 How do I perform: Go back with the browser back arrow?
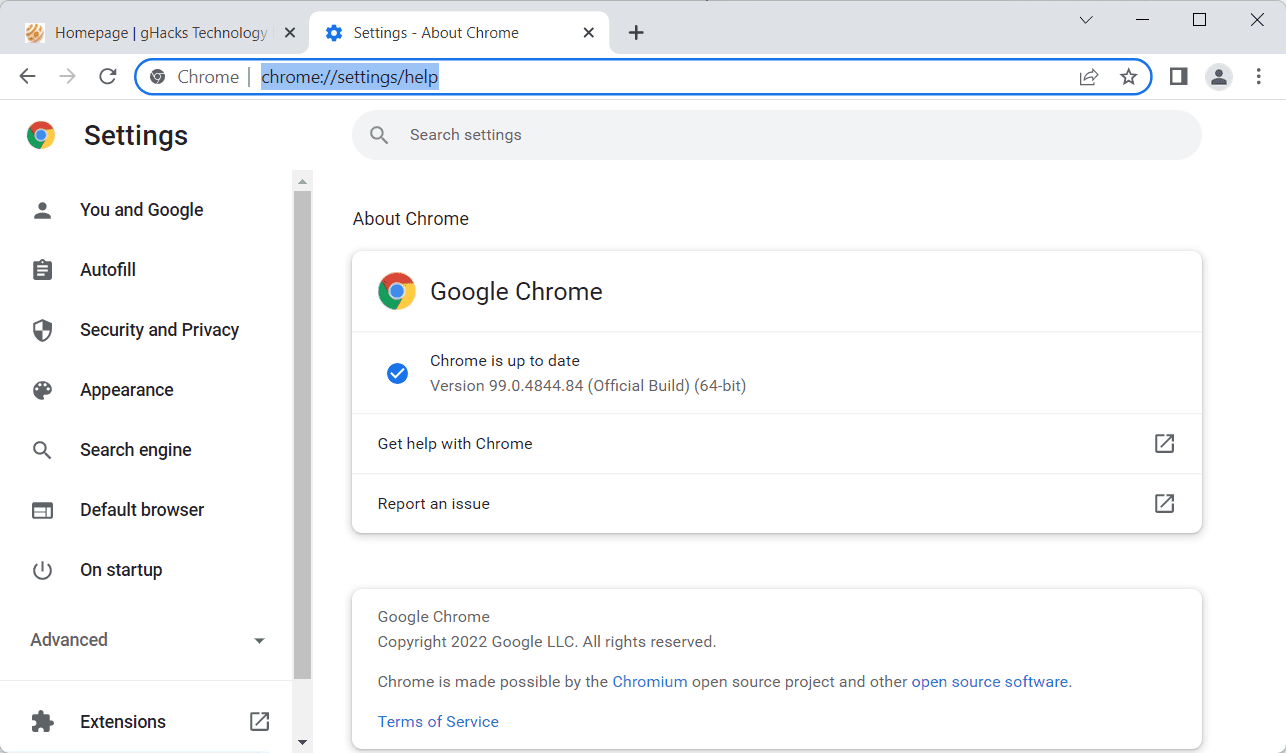(27, 77)
